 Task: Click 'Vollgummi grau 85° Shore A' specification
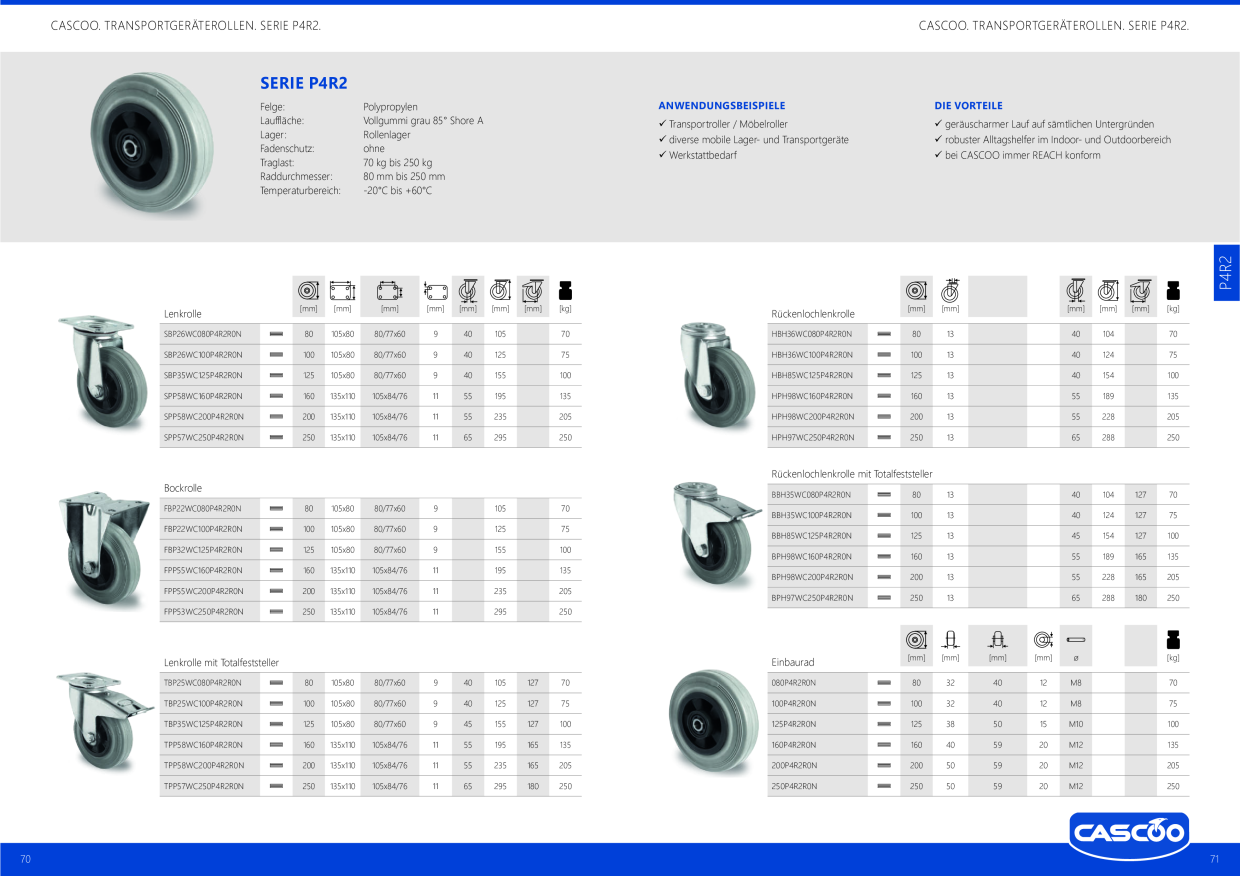[423, 120]
